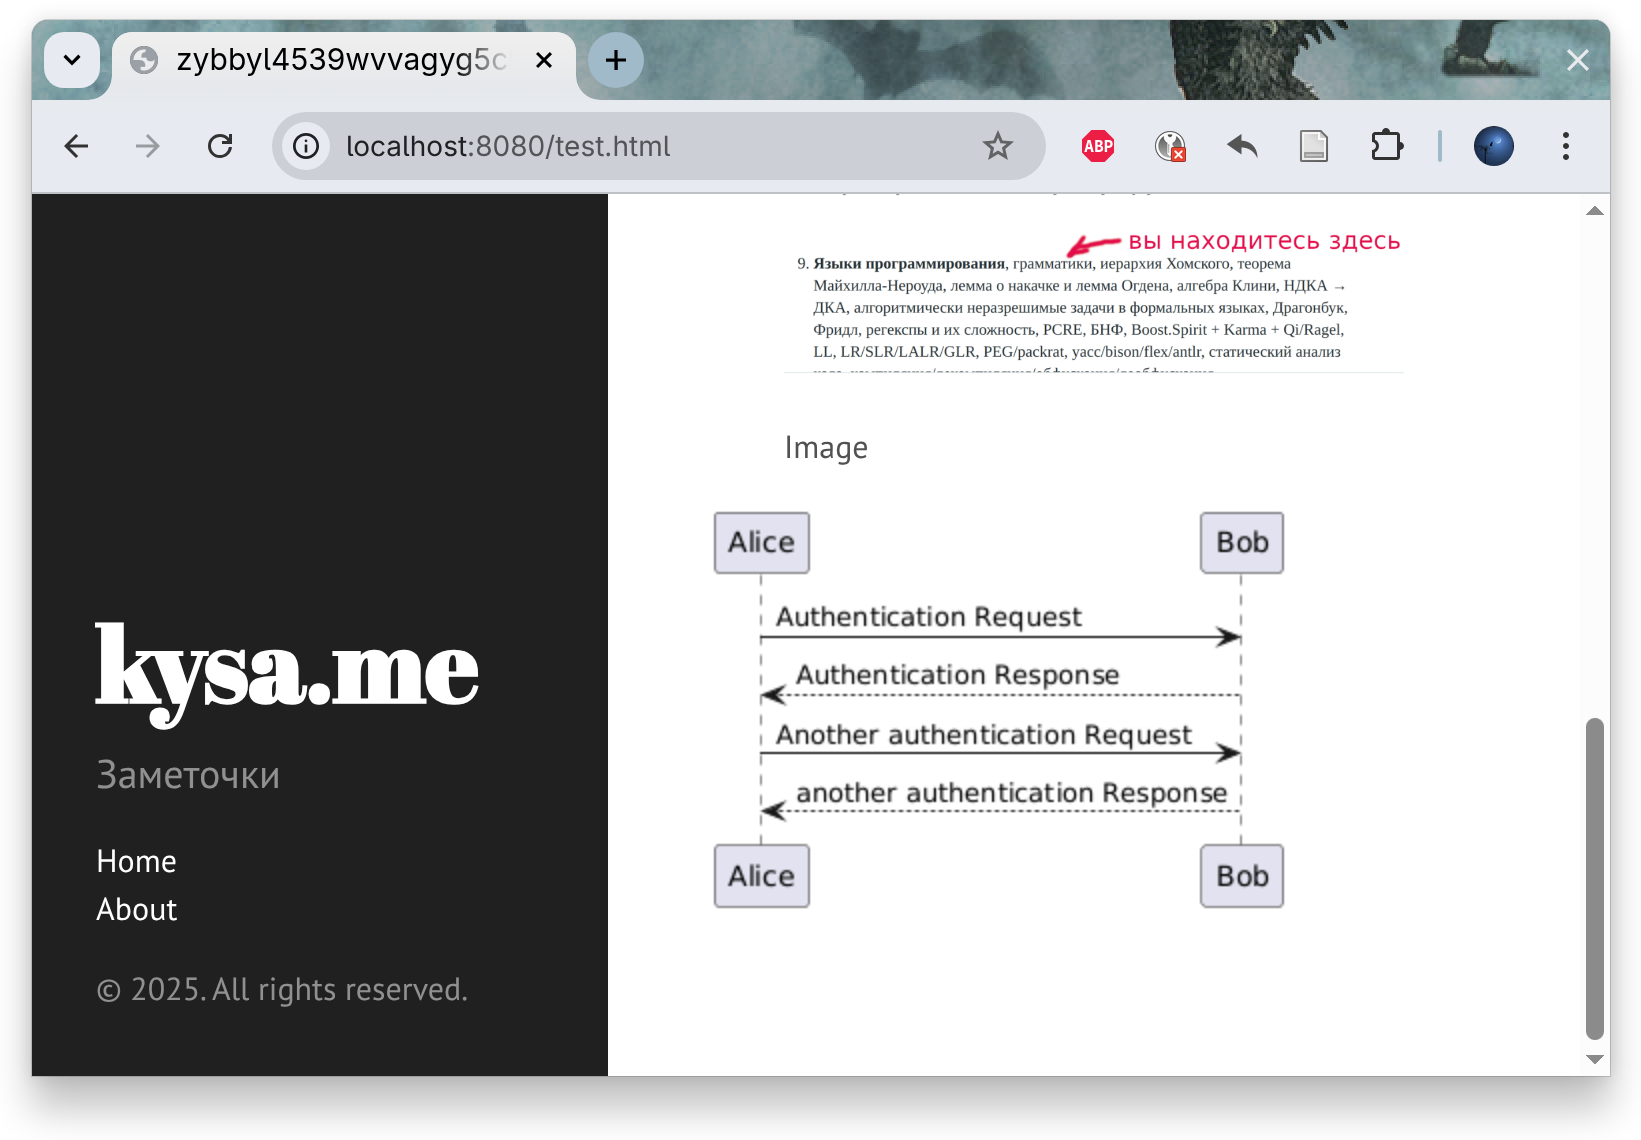Expand the tab search dropdown arrow
Image resolution: width=1641 pixels, height=1140 pixels.
72,60
